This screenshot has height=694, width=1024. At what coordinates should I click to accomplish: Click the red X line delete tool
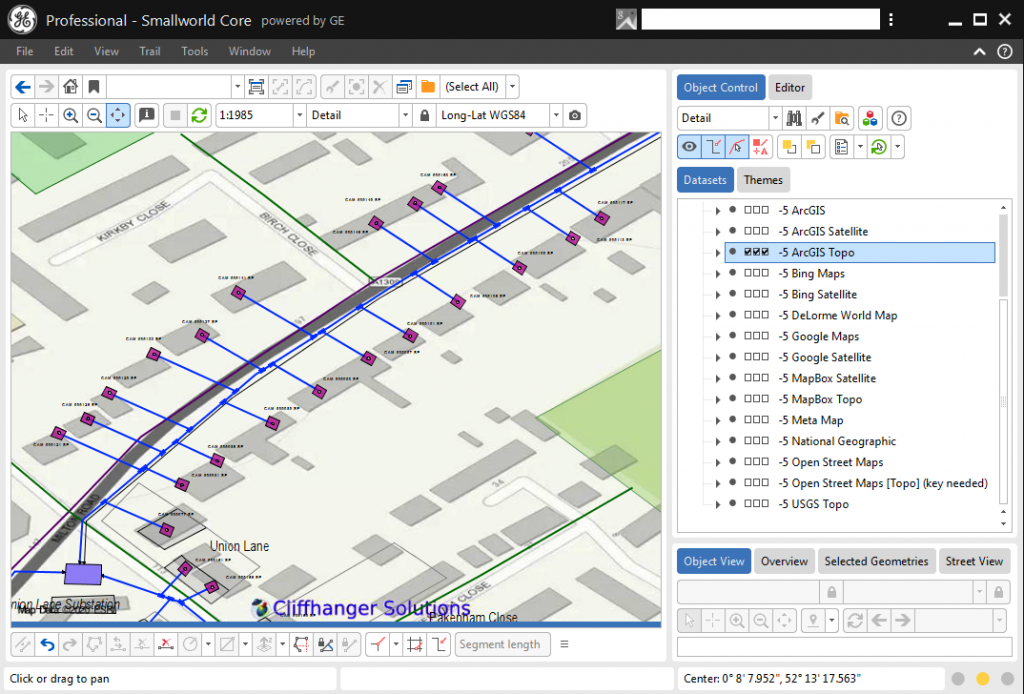166,644
